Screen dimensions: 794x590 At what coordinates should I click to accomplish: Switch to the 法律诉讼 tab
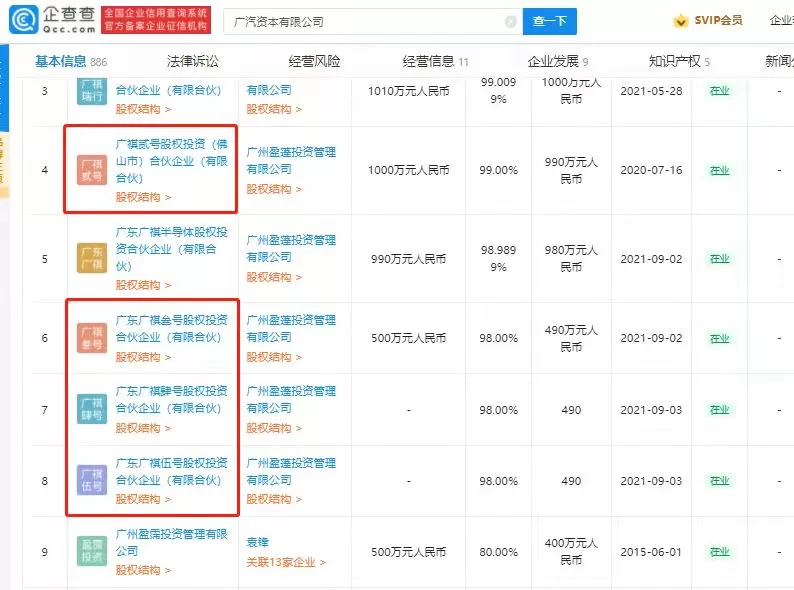pos(192,62)
